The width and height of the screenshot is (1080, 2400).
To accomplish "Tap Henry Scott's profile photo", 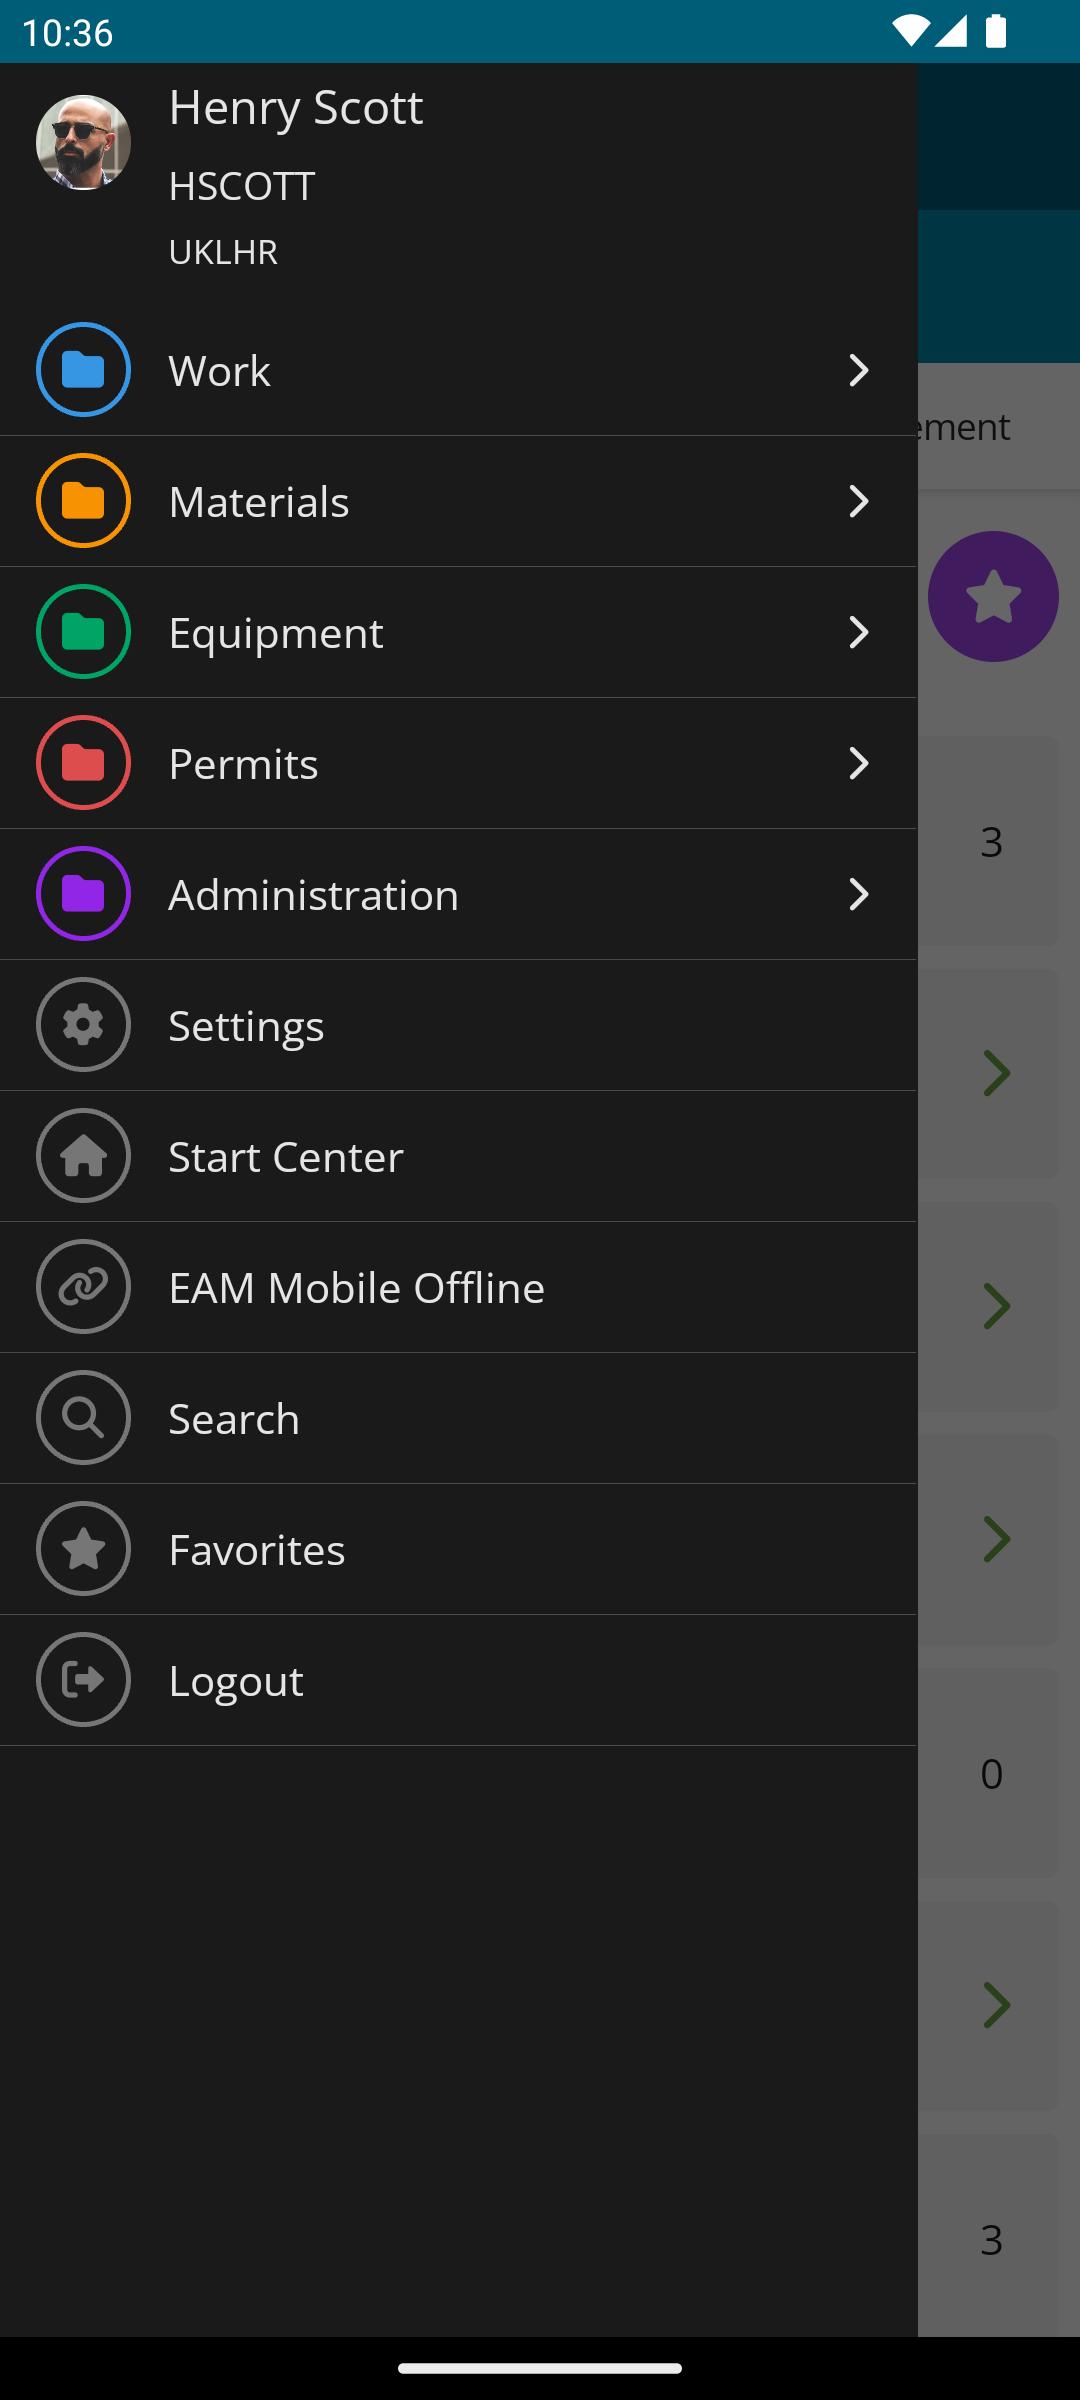I will (83, 142).
